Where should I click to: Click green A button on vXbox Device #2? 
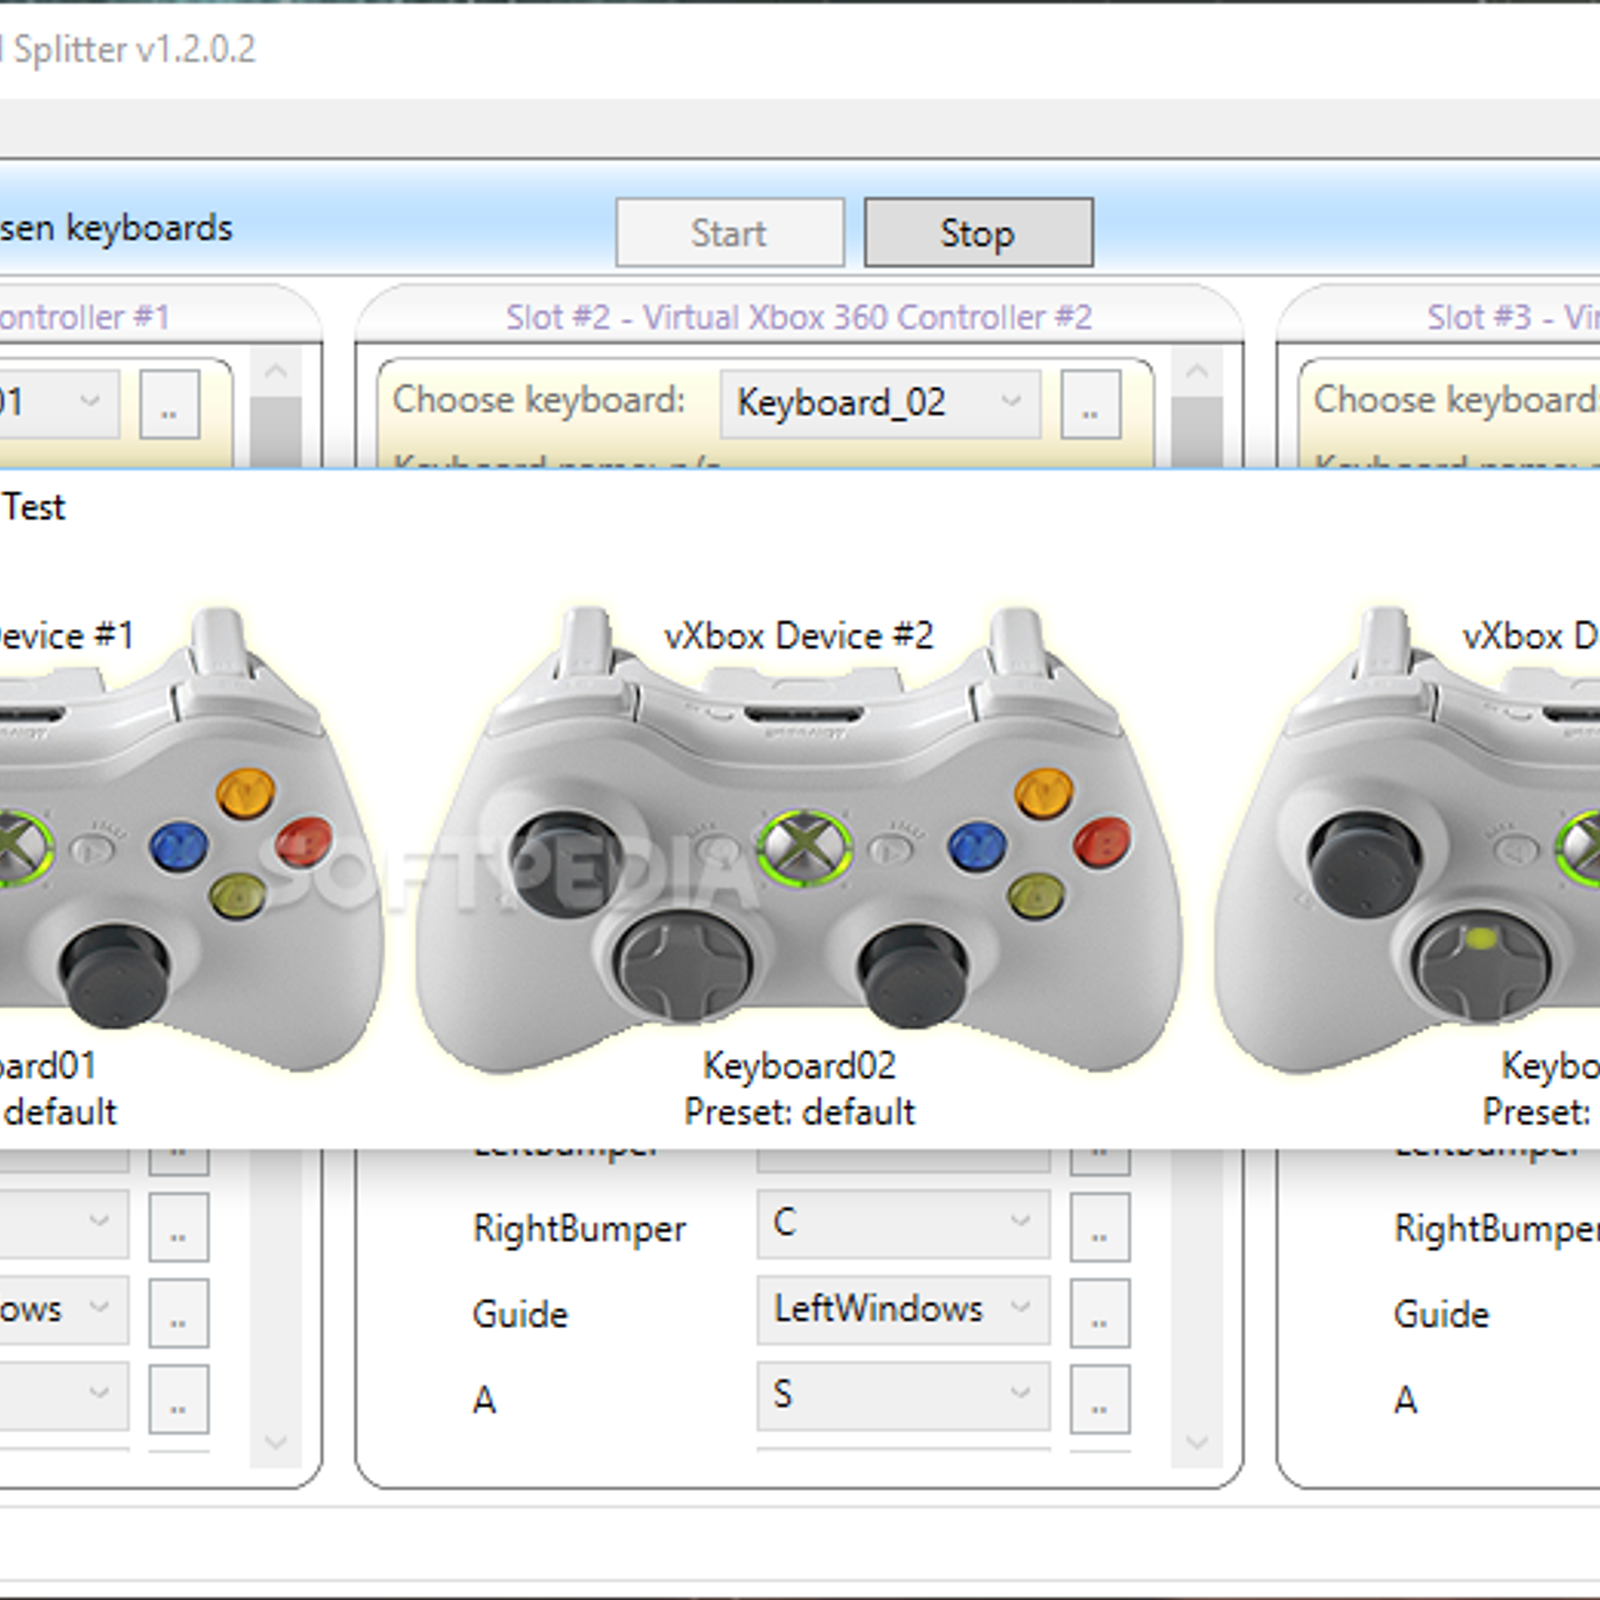click(x=1037, y=896)
